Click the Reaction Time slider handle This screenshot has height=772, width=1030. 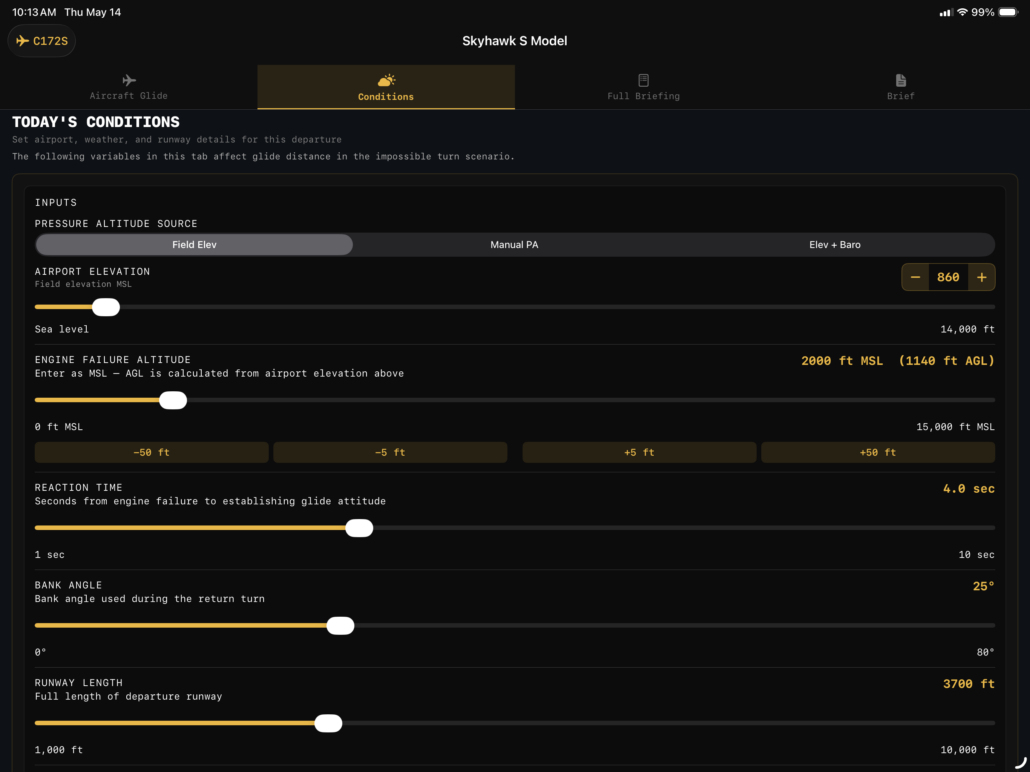tap(359, 528)
